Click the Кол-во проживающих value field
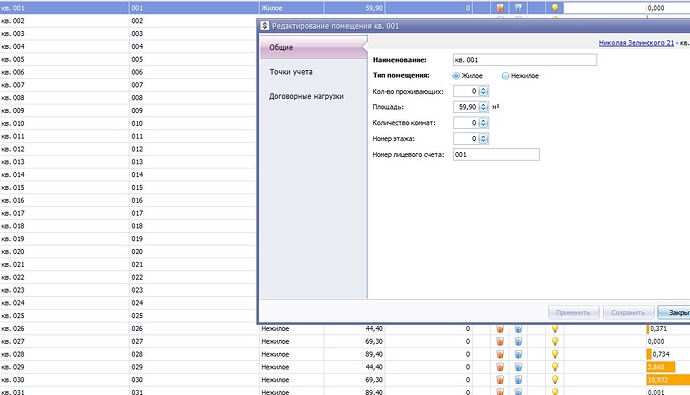 tap(466, 91)
